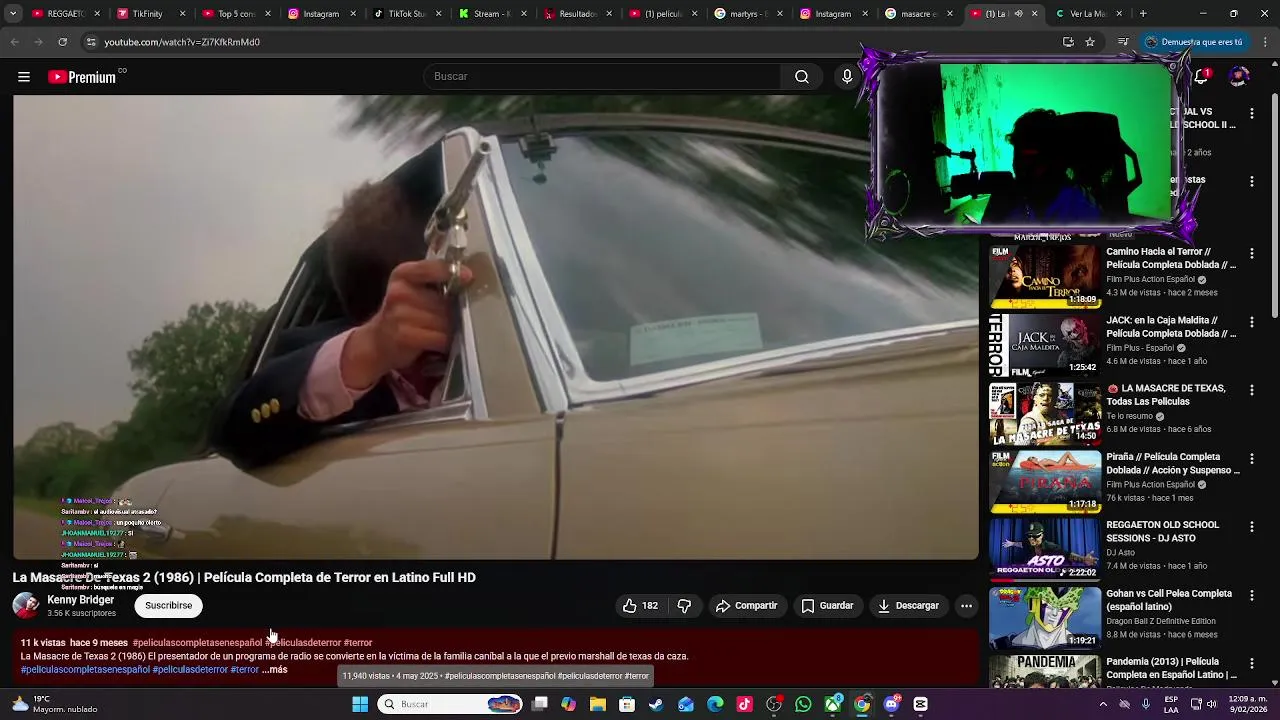Screen dimensions: 1280x720
Task: Open options for Camino Hacia el Terror video
Action: pyautogui.click(x=1251, y=254)
